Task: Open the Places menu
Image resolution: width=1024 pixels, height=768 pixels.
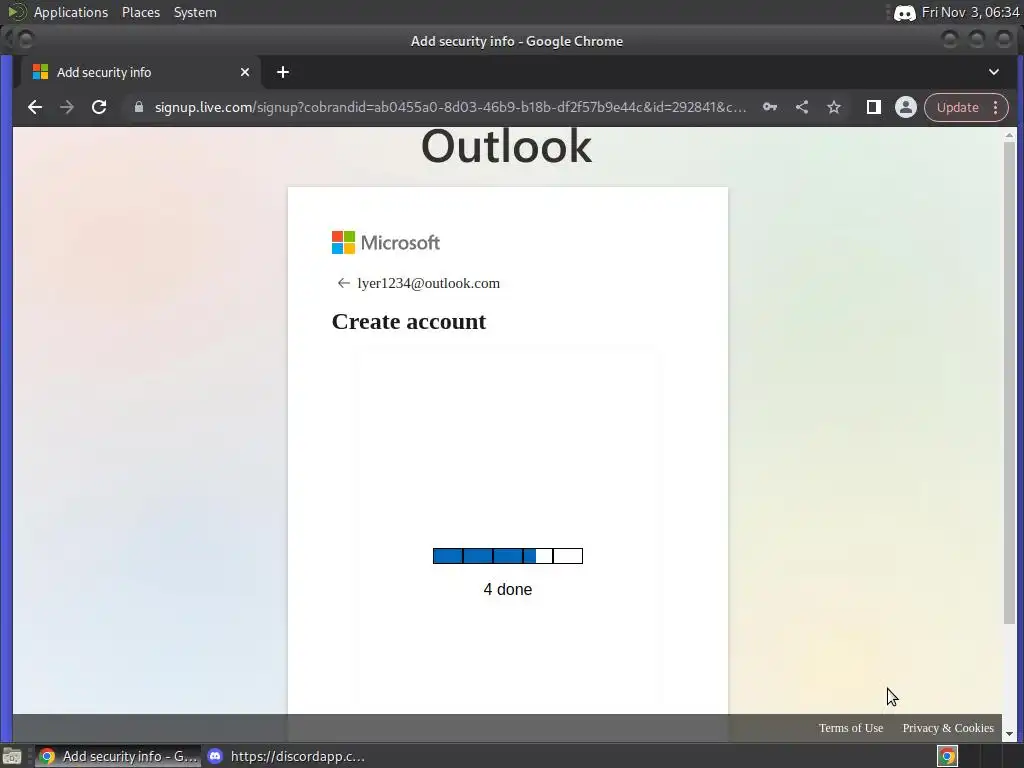Action: [141, 12]
